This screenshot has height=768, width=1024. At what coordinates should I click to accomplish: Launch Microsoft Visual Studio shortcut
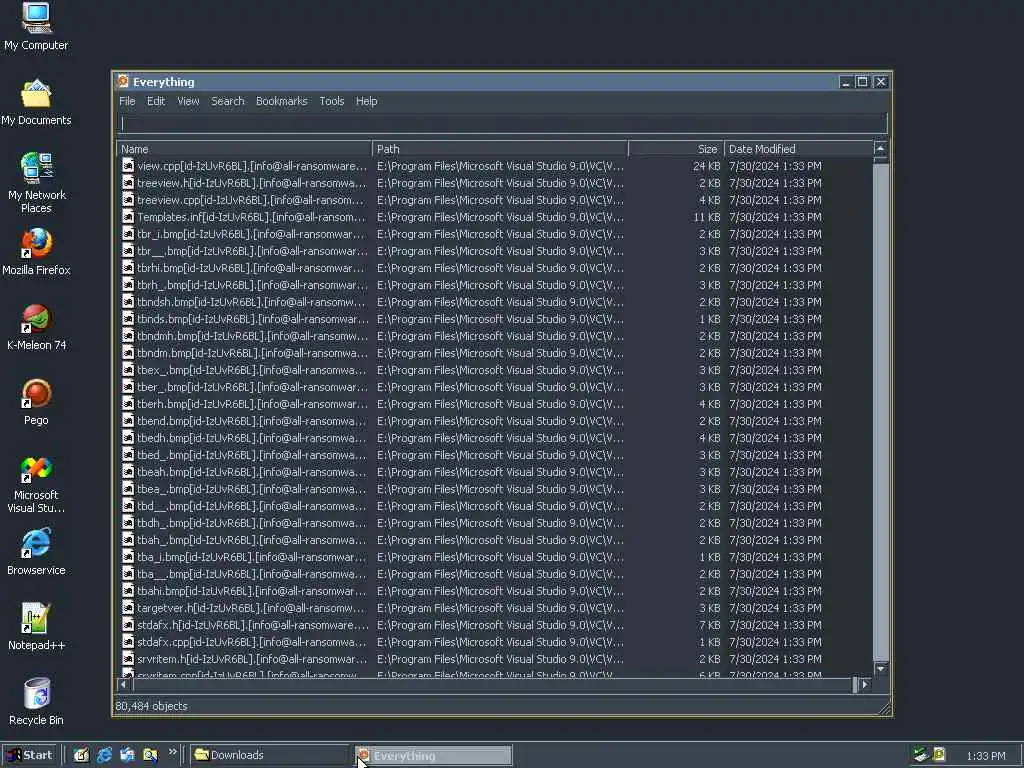pos(36,485)
